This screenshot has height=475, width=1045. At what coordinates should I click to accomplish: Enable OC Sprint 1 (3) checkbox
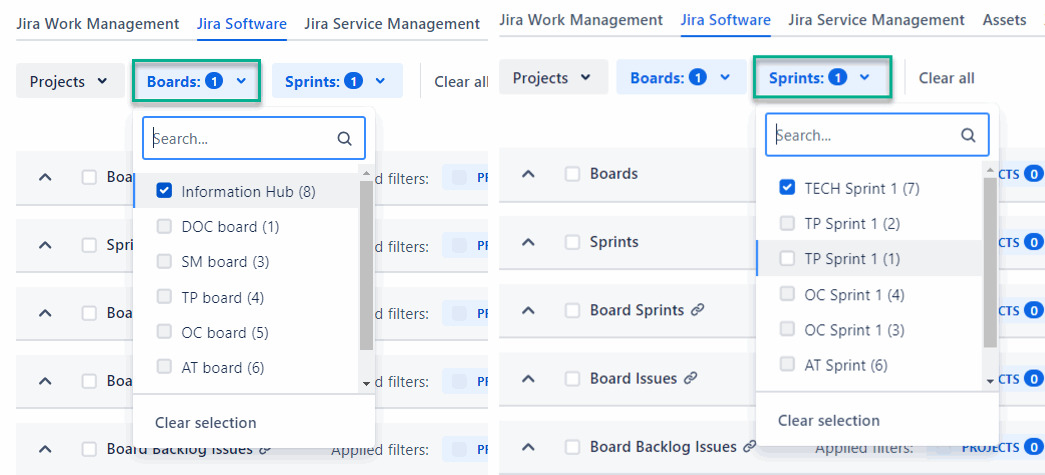tap(787, 329)
